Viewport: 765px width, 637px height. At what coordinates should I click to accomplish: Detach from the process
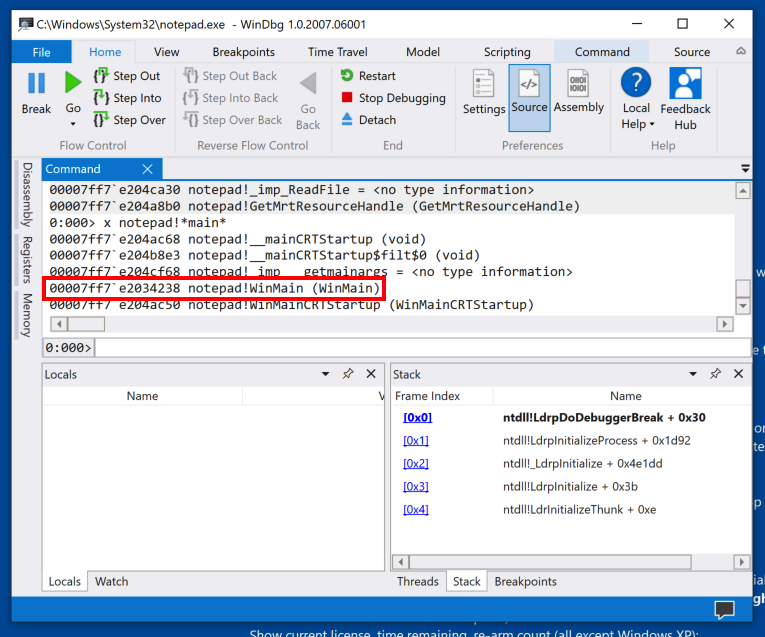(368, 120)
